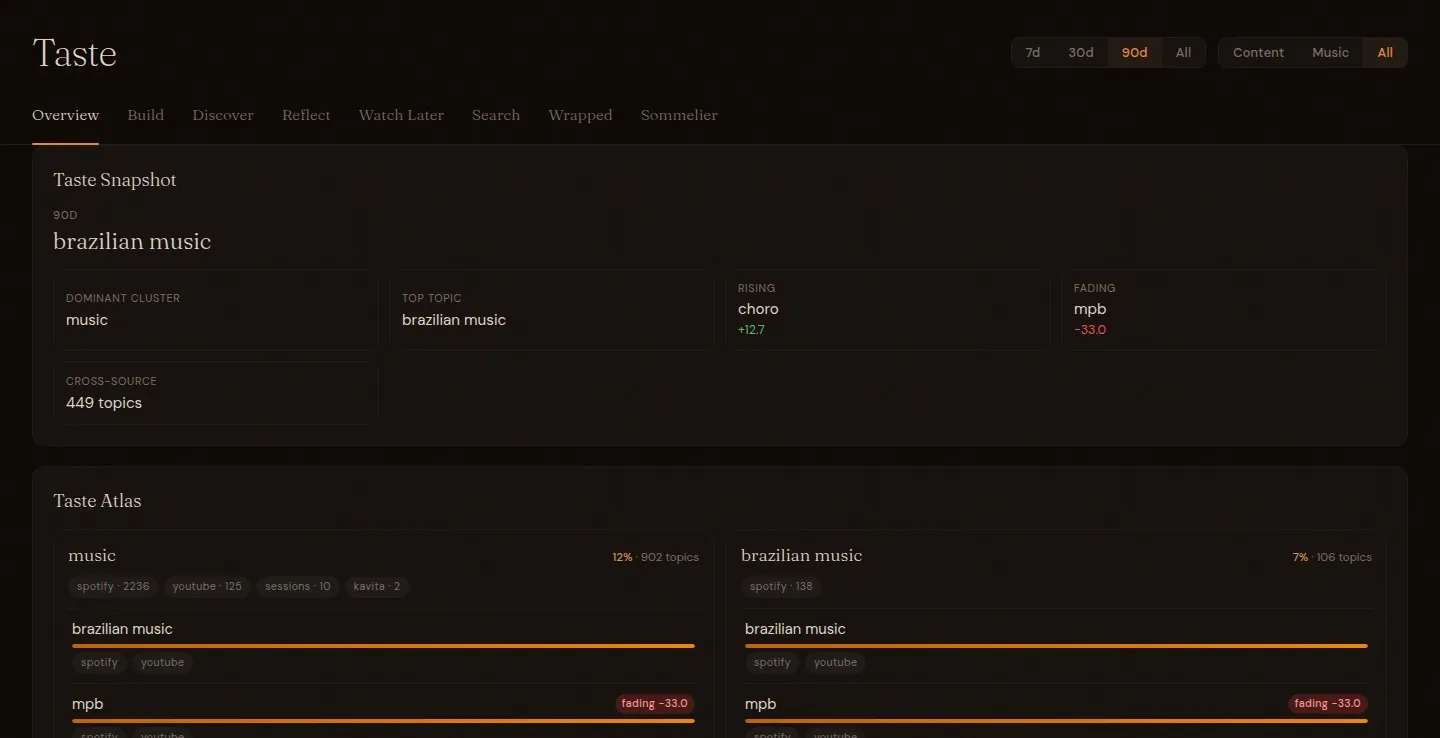
Task: Go to the Discover tab
Action: (x=223, y=115)
